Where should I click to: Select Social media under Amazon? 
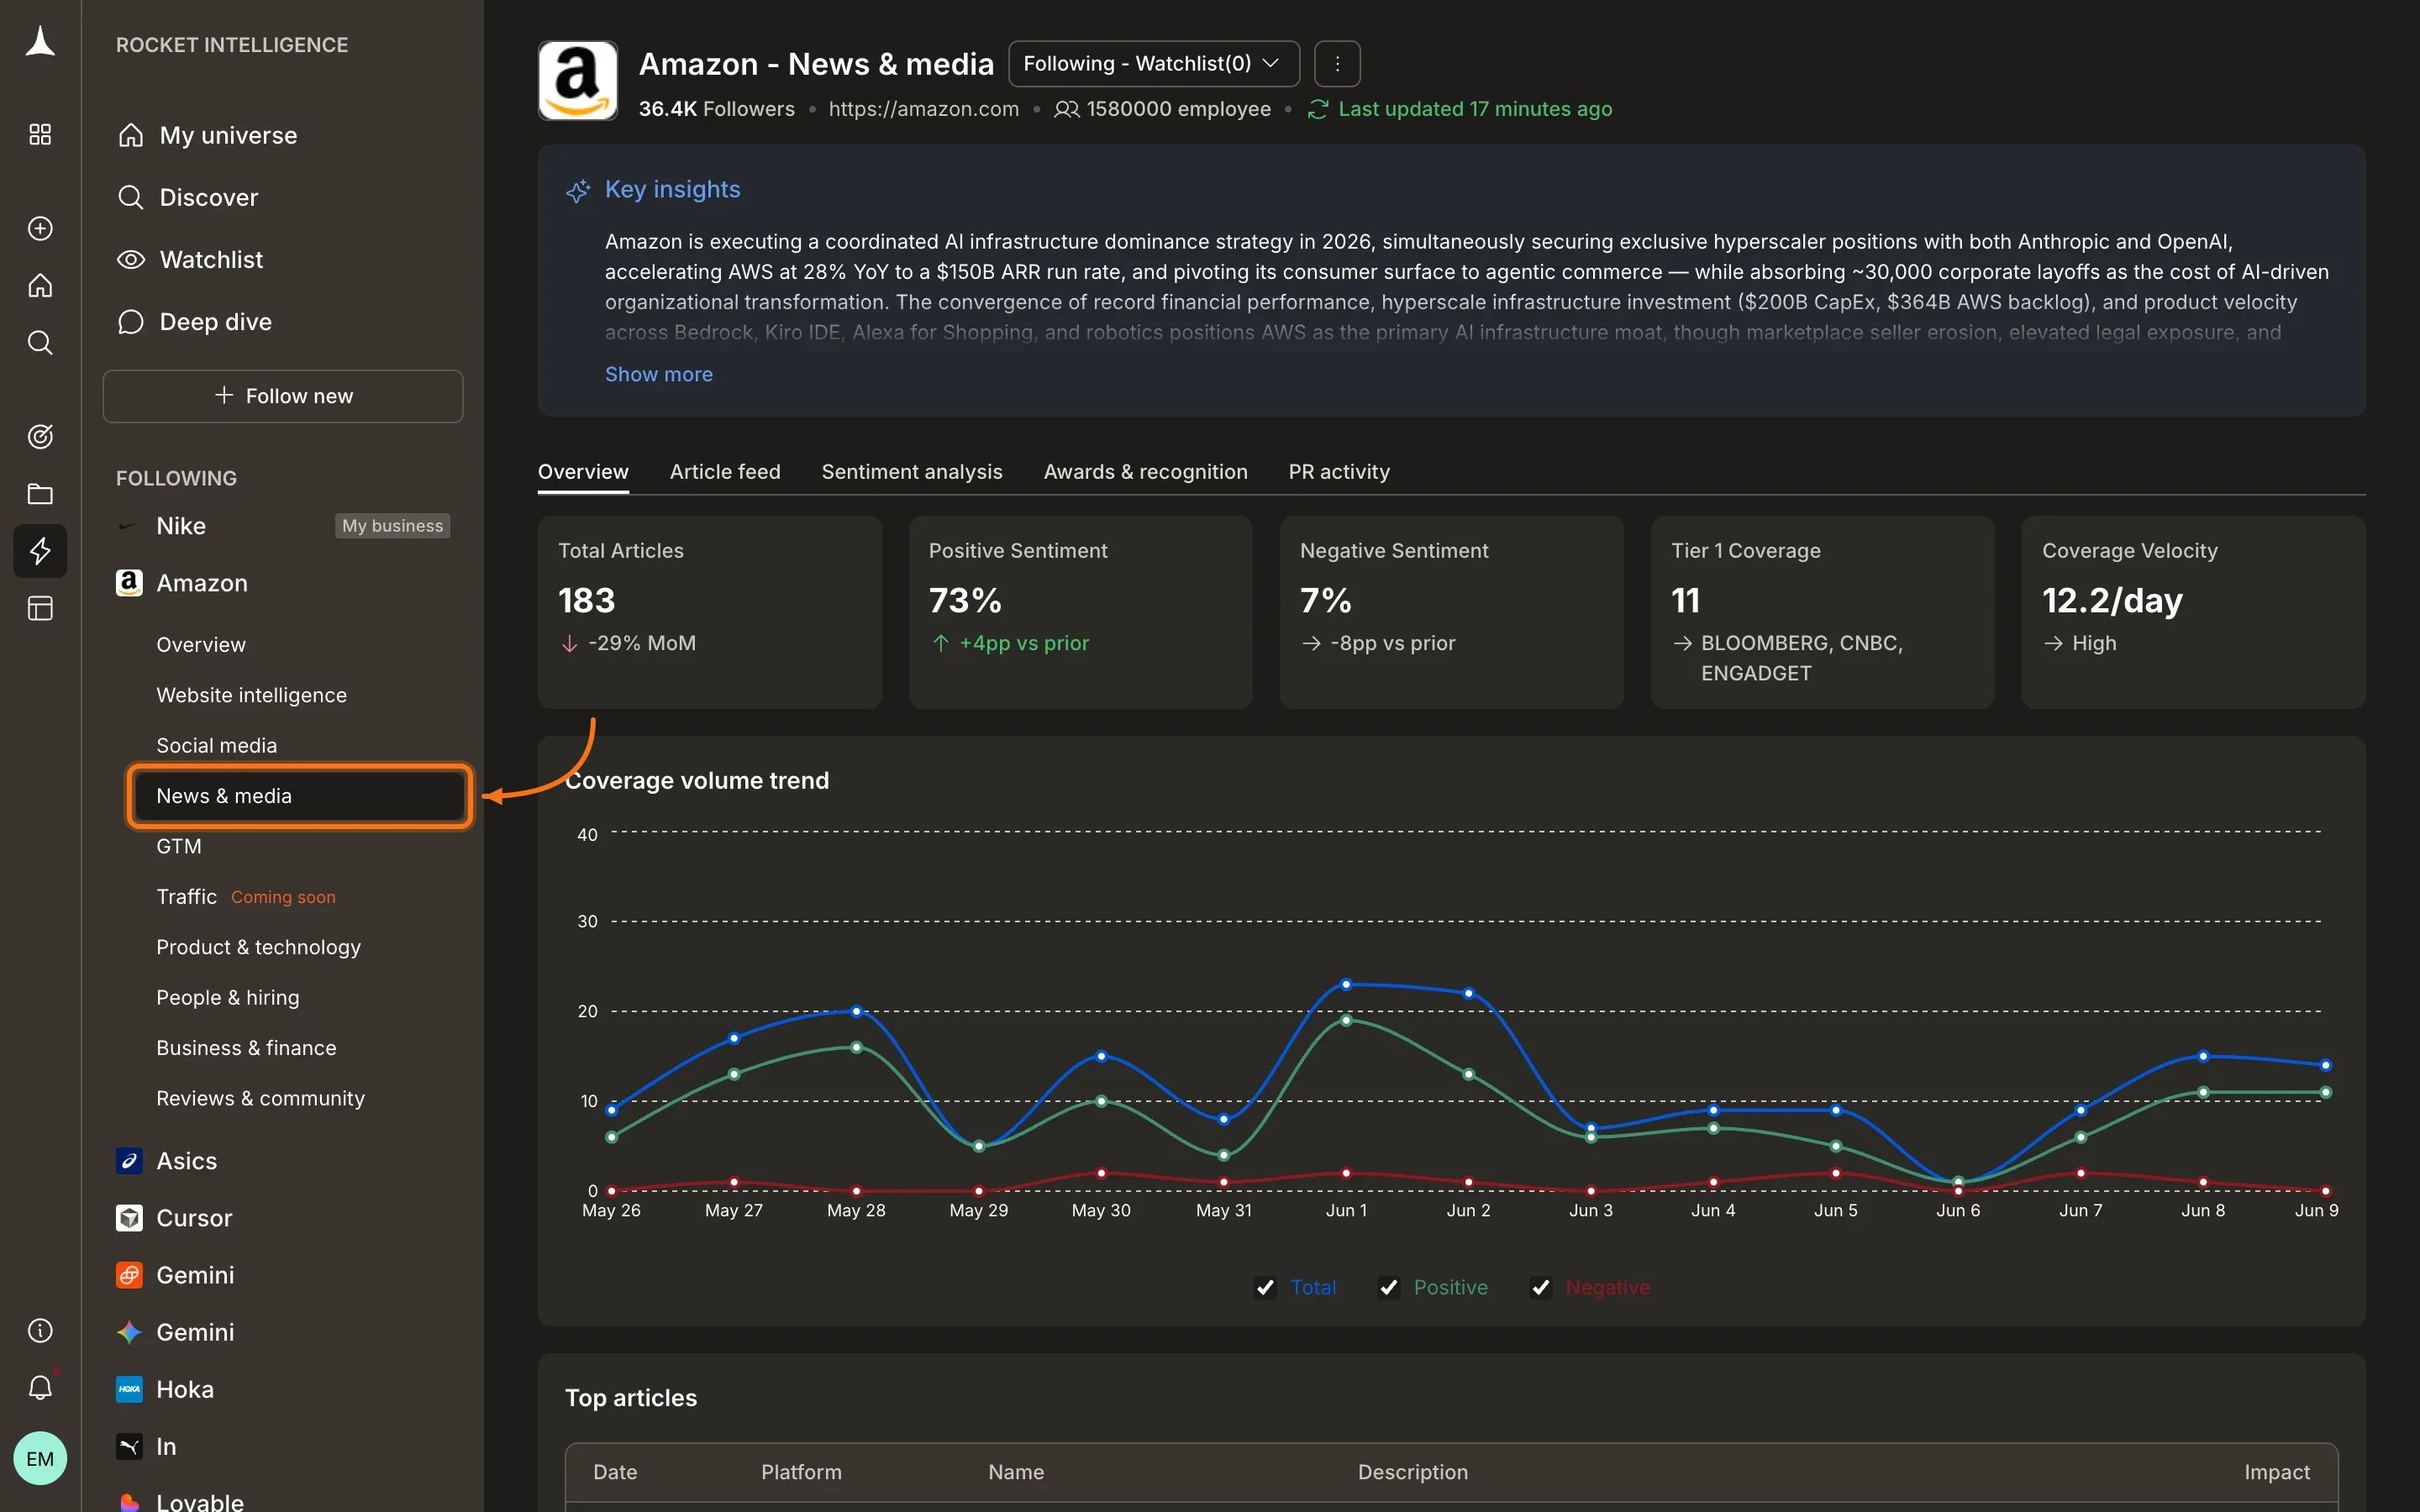point(217,745)
